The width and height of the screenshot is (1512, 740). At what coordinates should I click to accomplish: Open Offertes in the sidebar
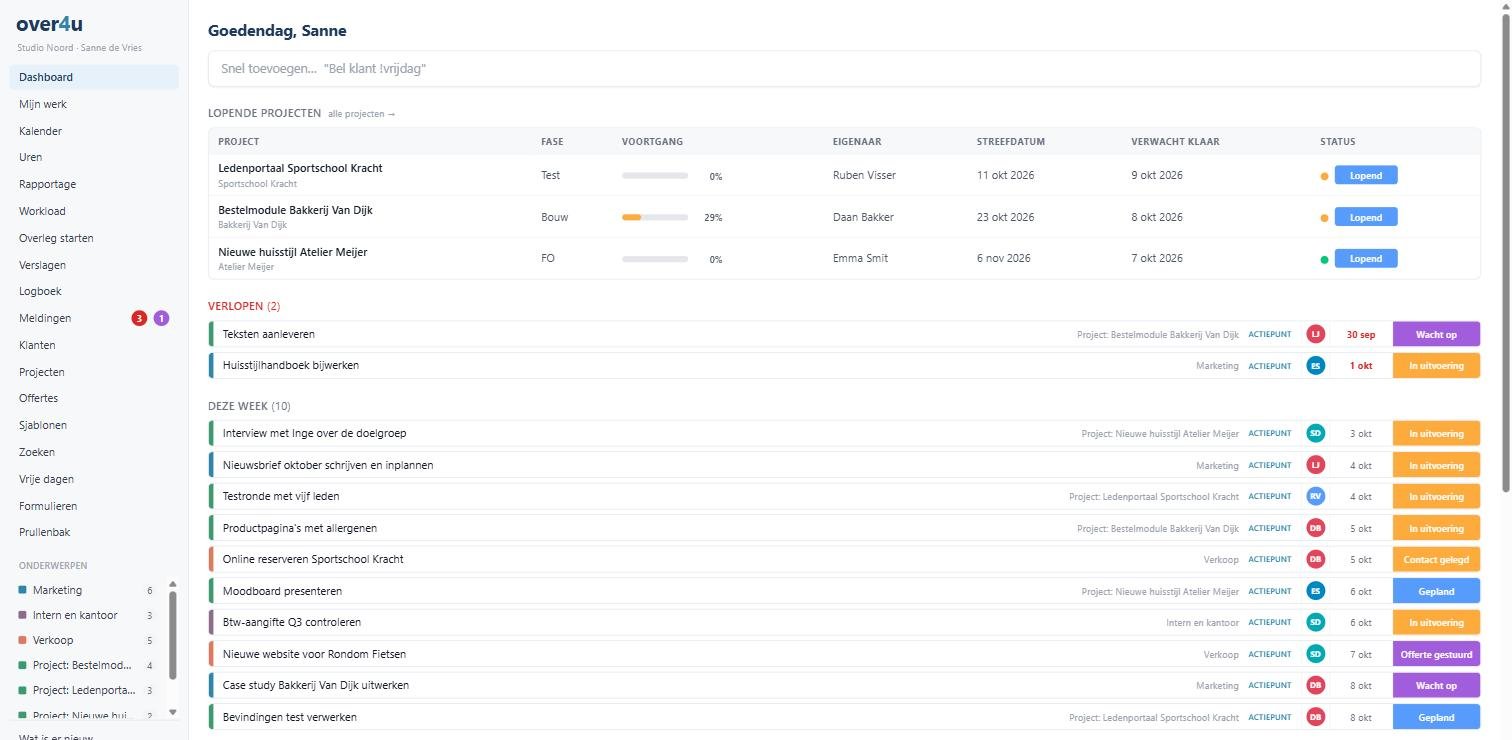pyautogui.click(x=94, y=398)
